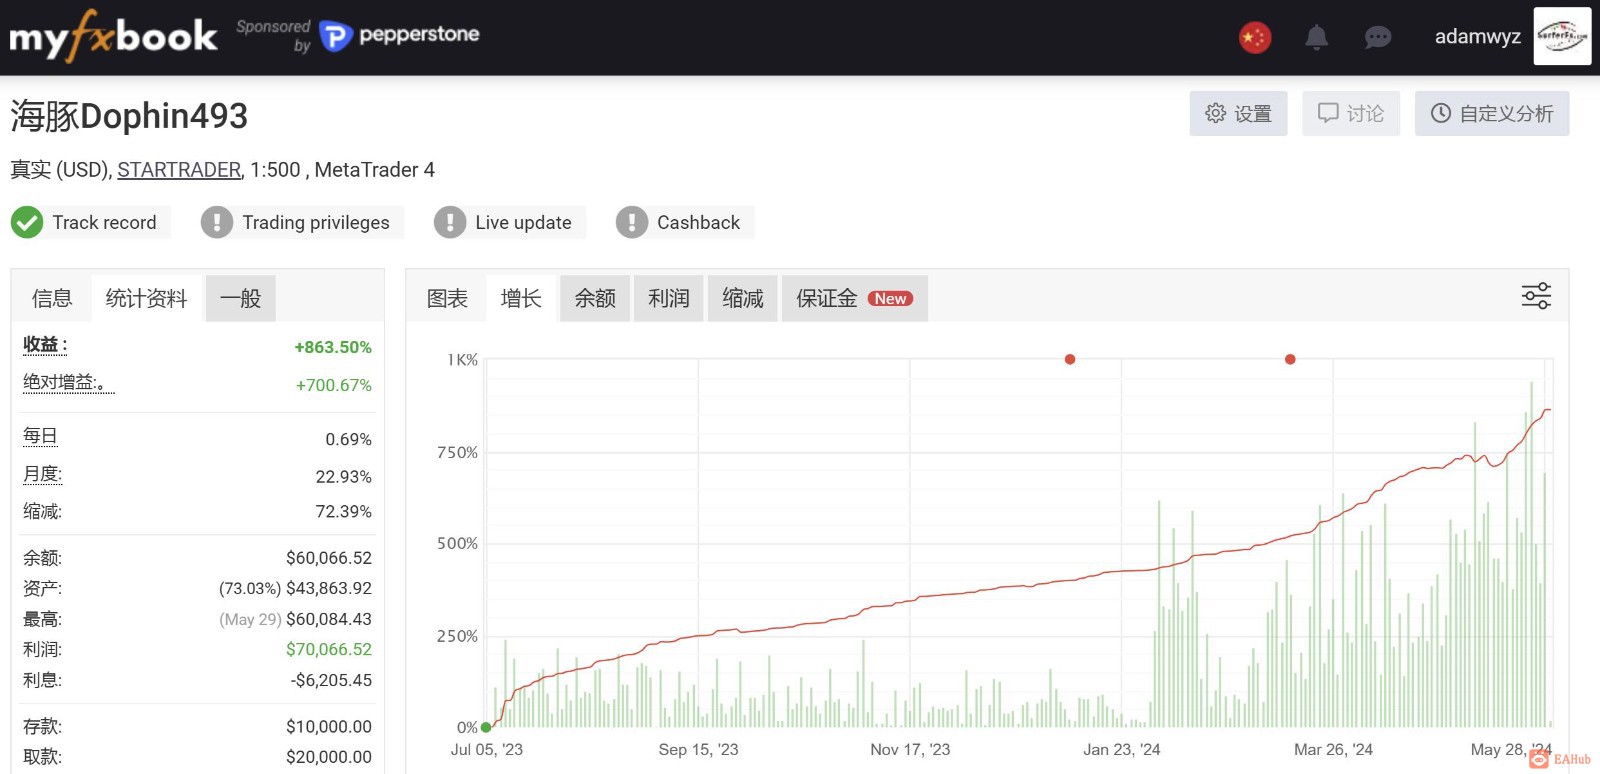Click the 设置 settings button
This screenshot has width=1600, height=774.
point(1238,113)
